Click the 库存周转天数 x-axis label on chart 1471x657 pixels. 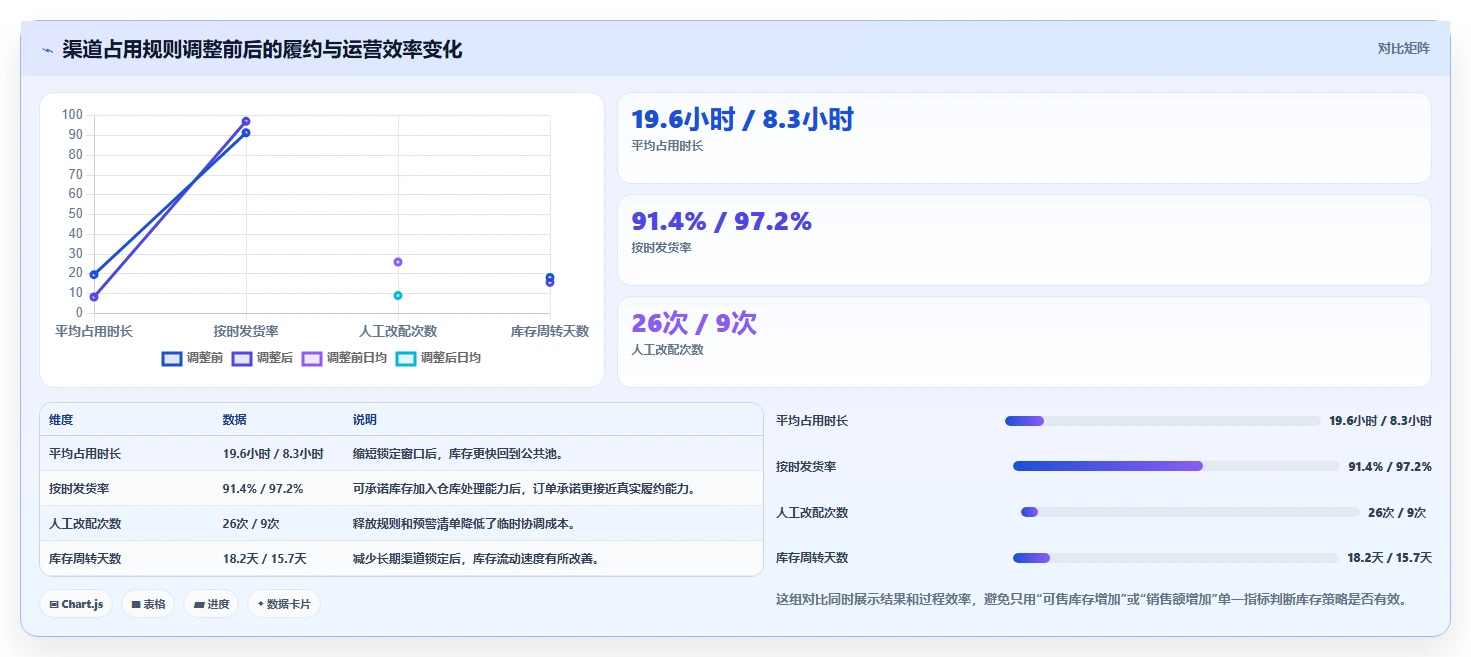coord(550,331)
